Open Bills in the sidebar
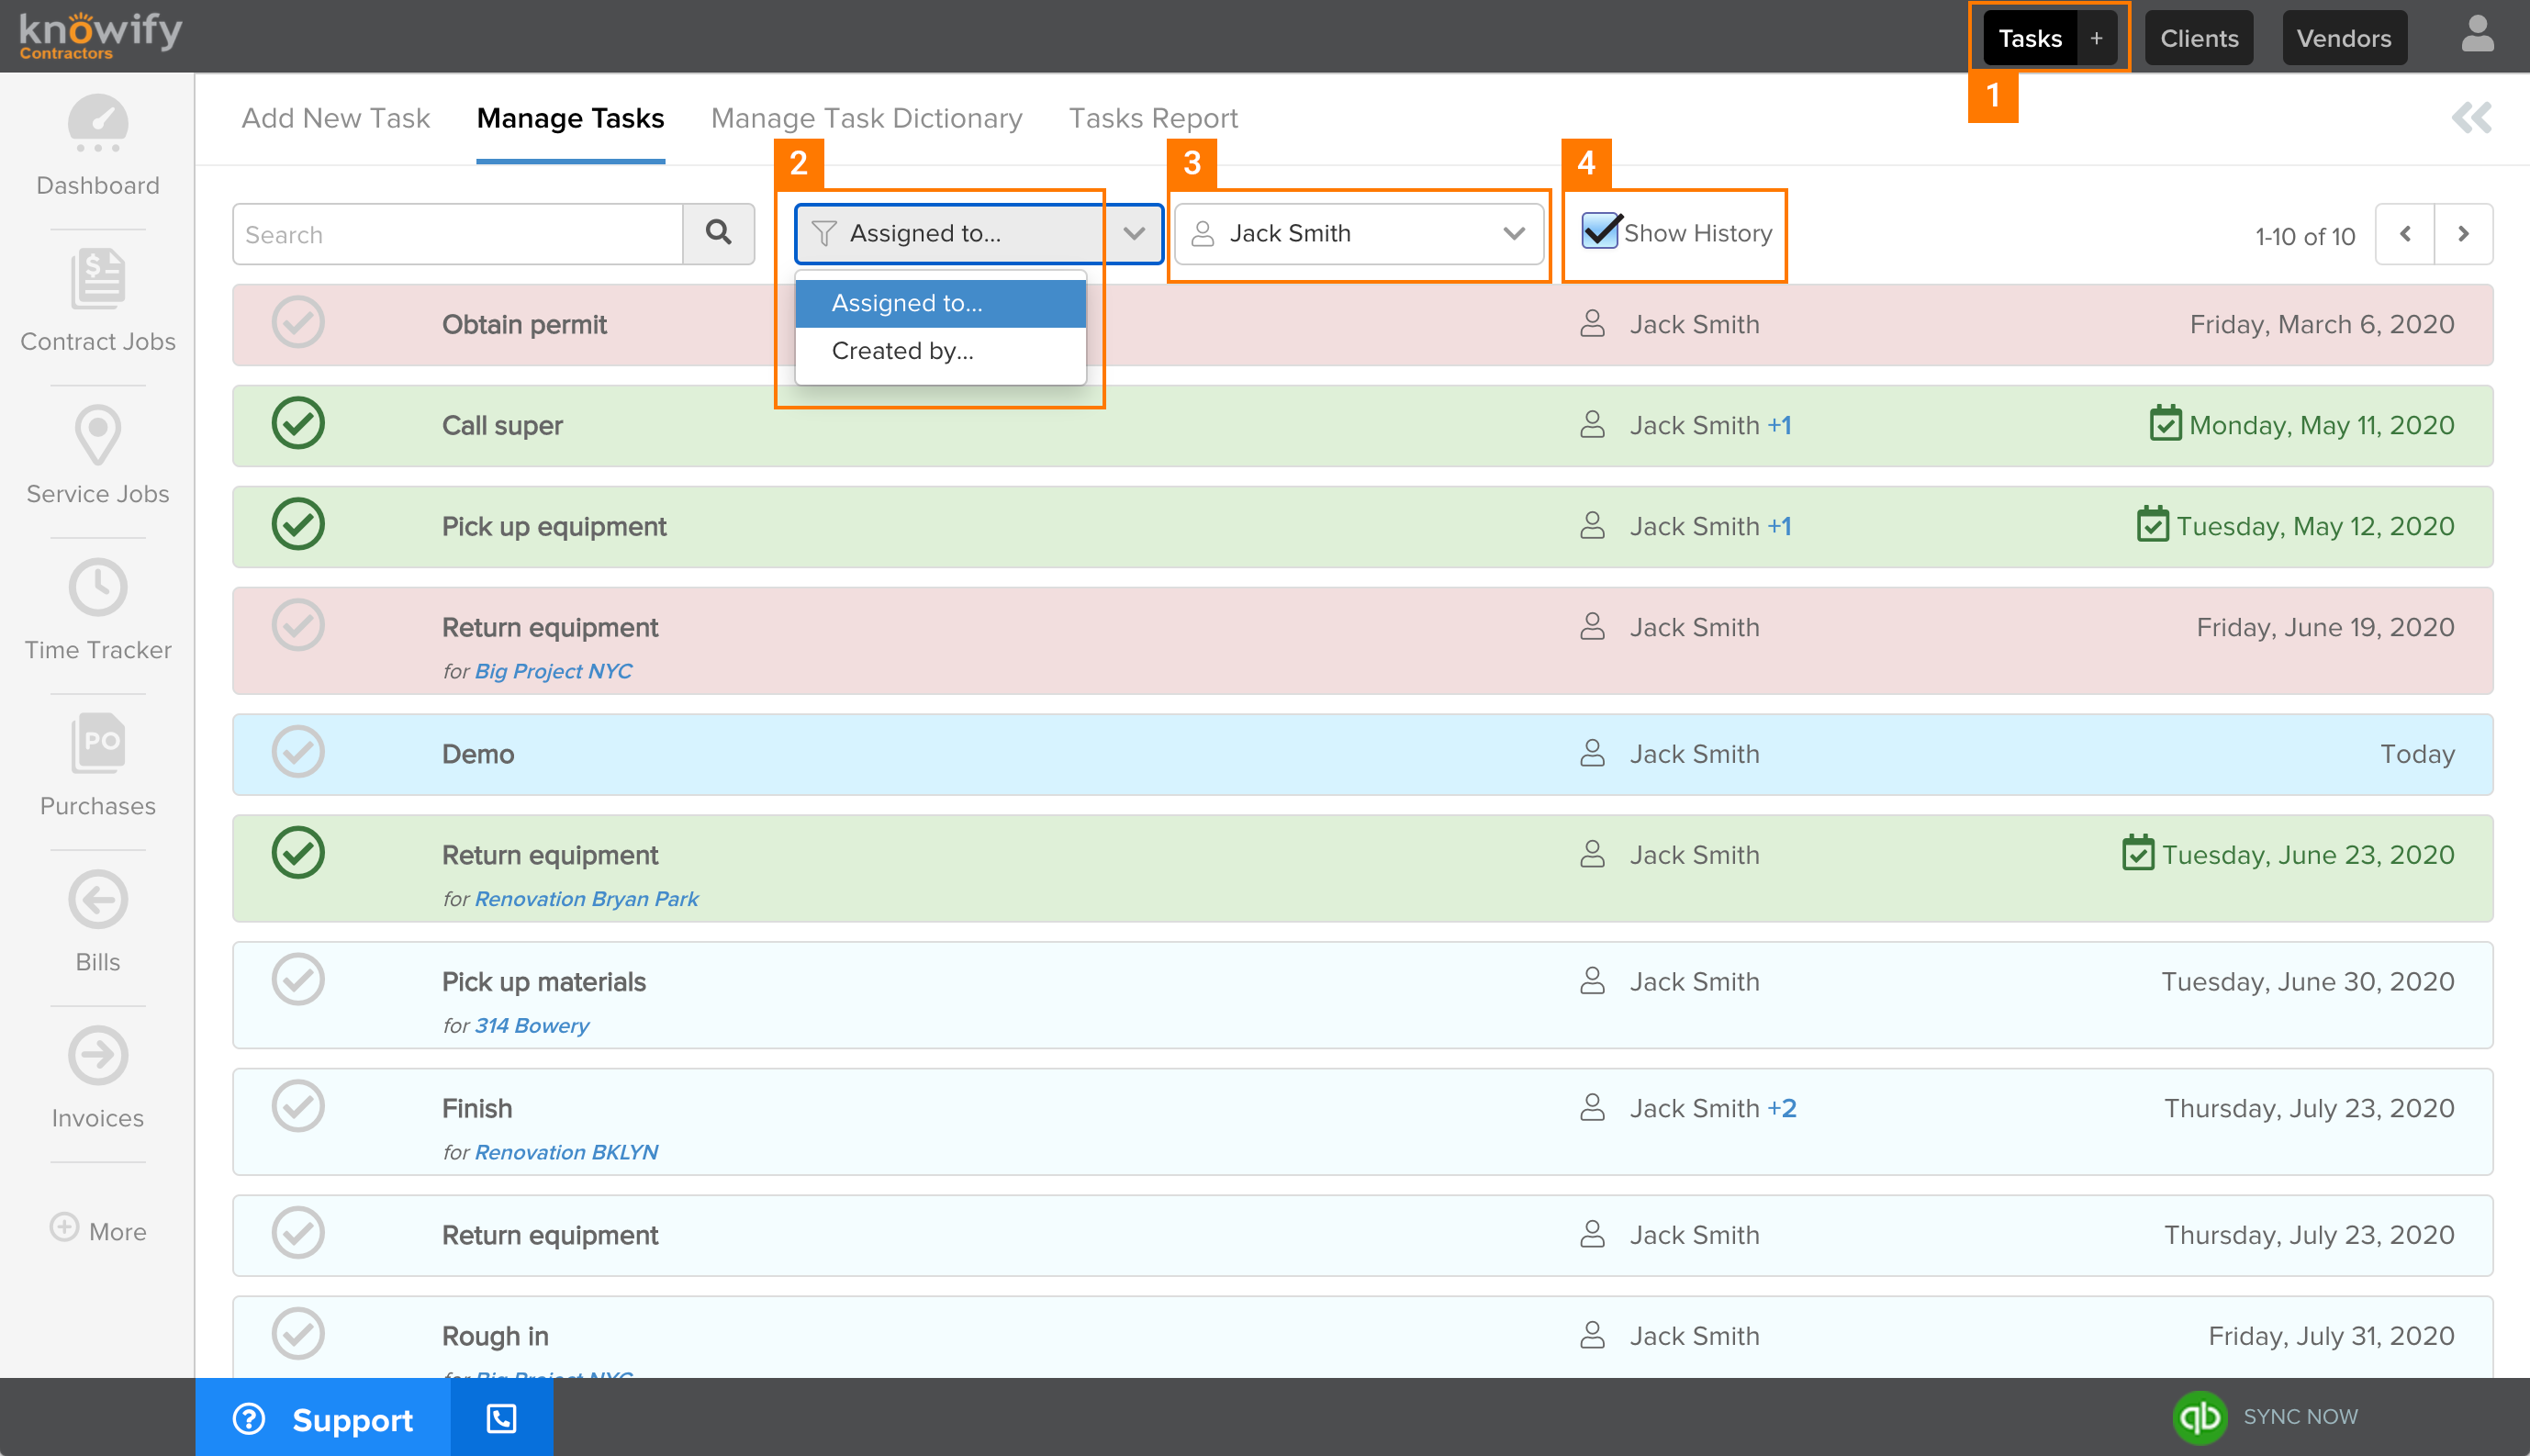Image resolution: width=2530 pixels, height=1456 pixels. pos(98,920)
